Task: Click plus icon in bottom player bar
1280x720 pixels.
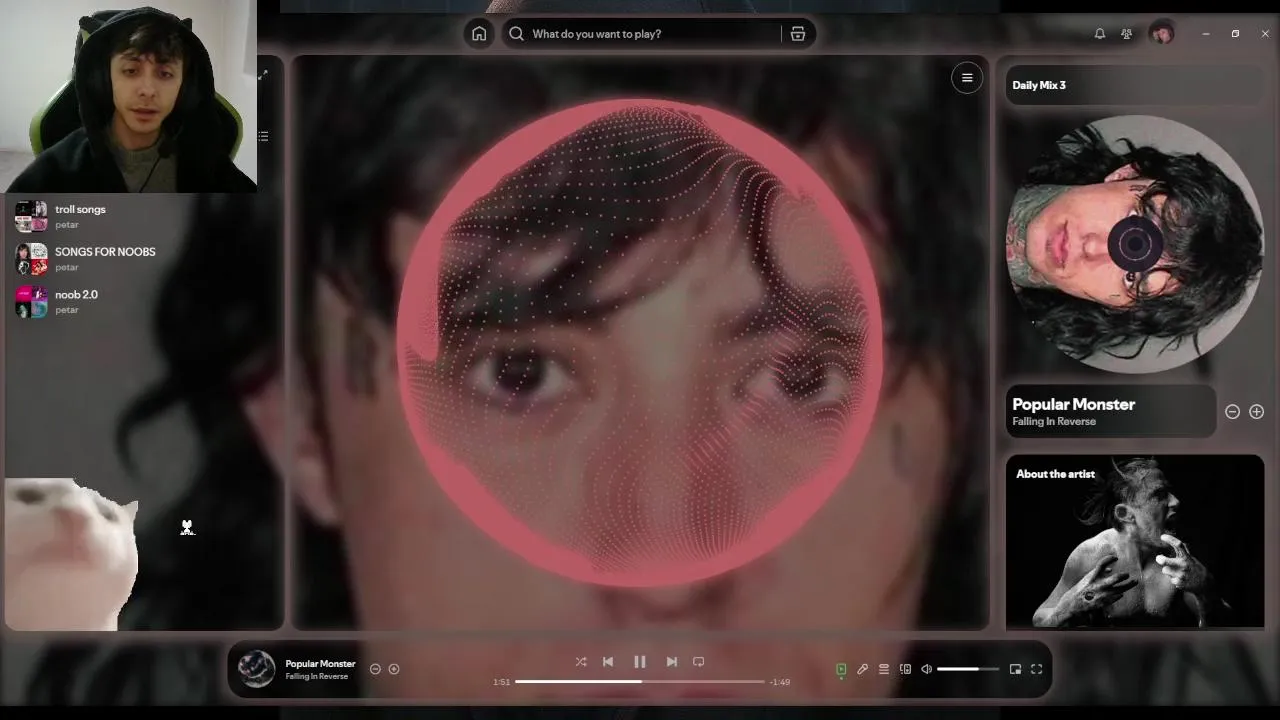Action: tap(394, 669)
